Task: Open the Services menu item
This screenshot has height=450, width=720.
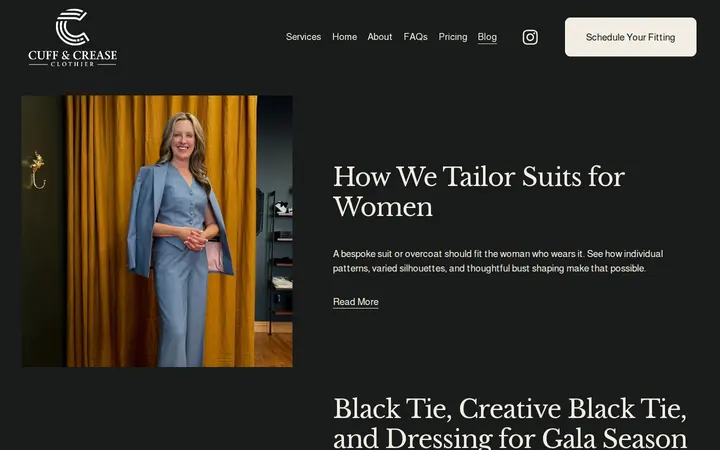Action: (x=303, y=37)
